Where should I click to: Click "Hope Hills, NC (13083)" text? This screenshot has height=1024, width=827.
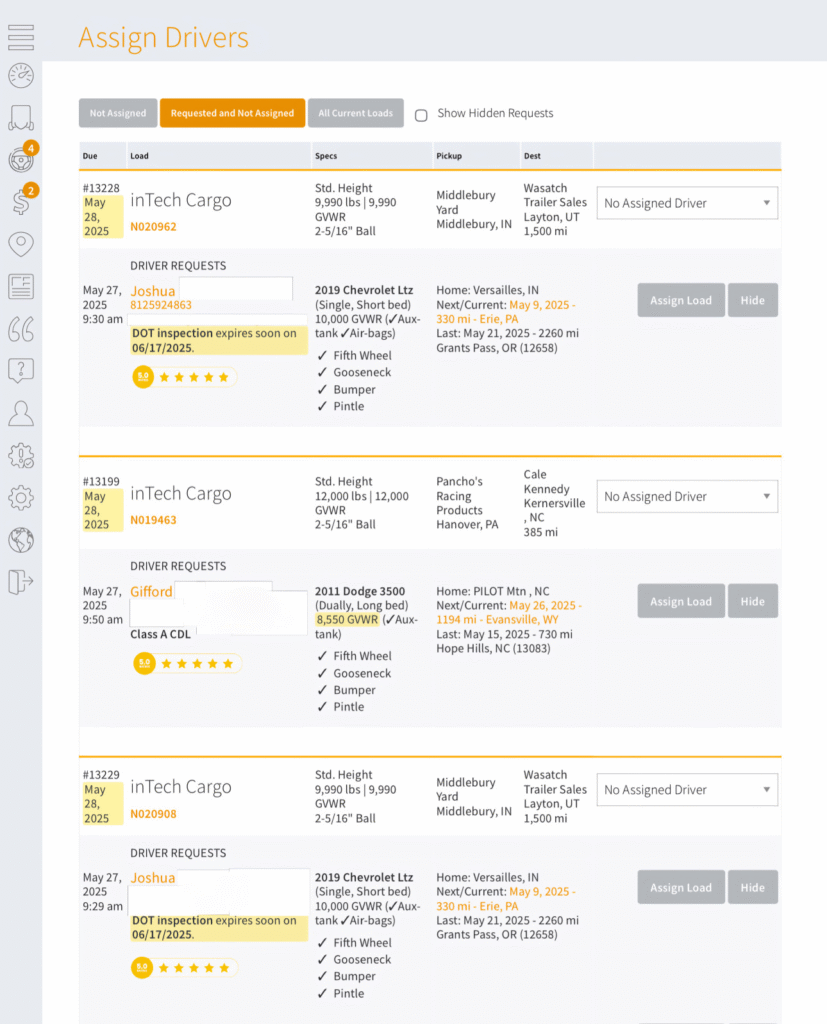click(x=493, y=648)
